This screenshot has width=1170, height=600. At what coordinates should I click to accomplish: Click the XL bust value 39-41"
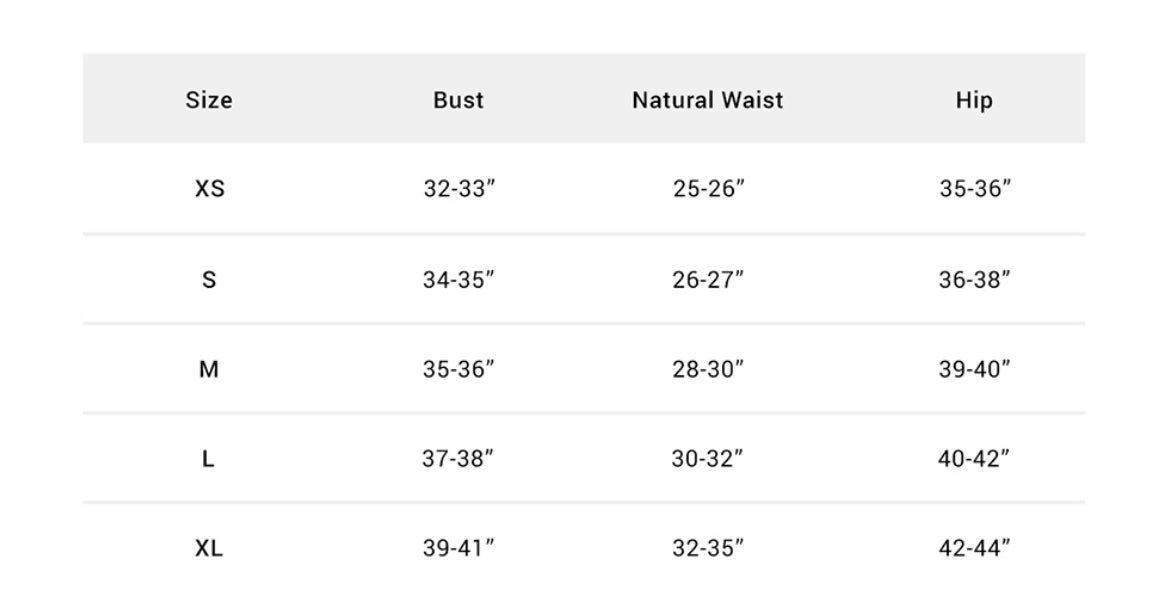(459, 549)
